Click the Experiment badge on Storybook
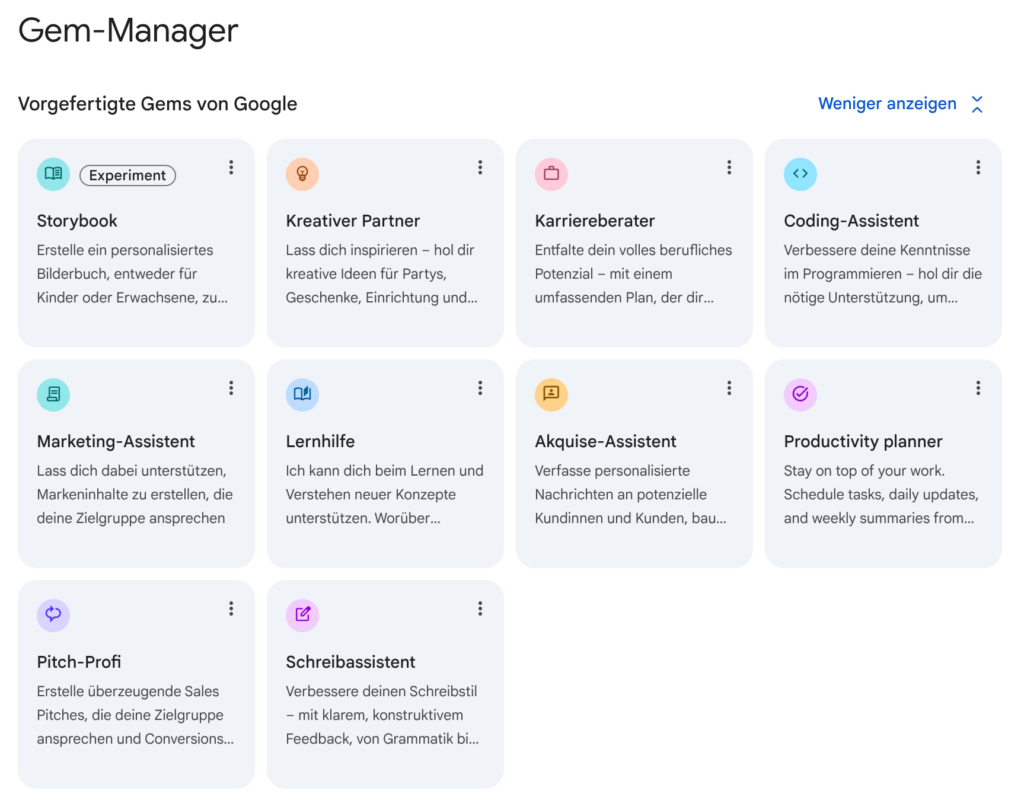This screenshot has height=800, width=1024. pyautogui.click(x=127, y=176)
